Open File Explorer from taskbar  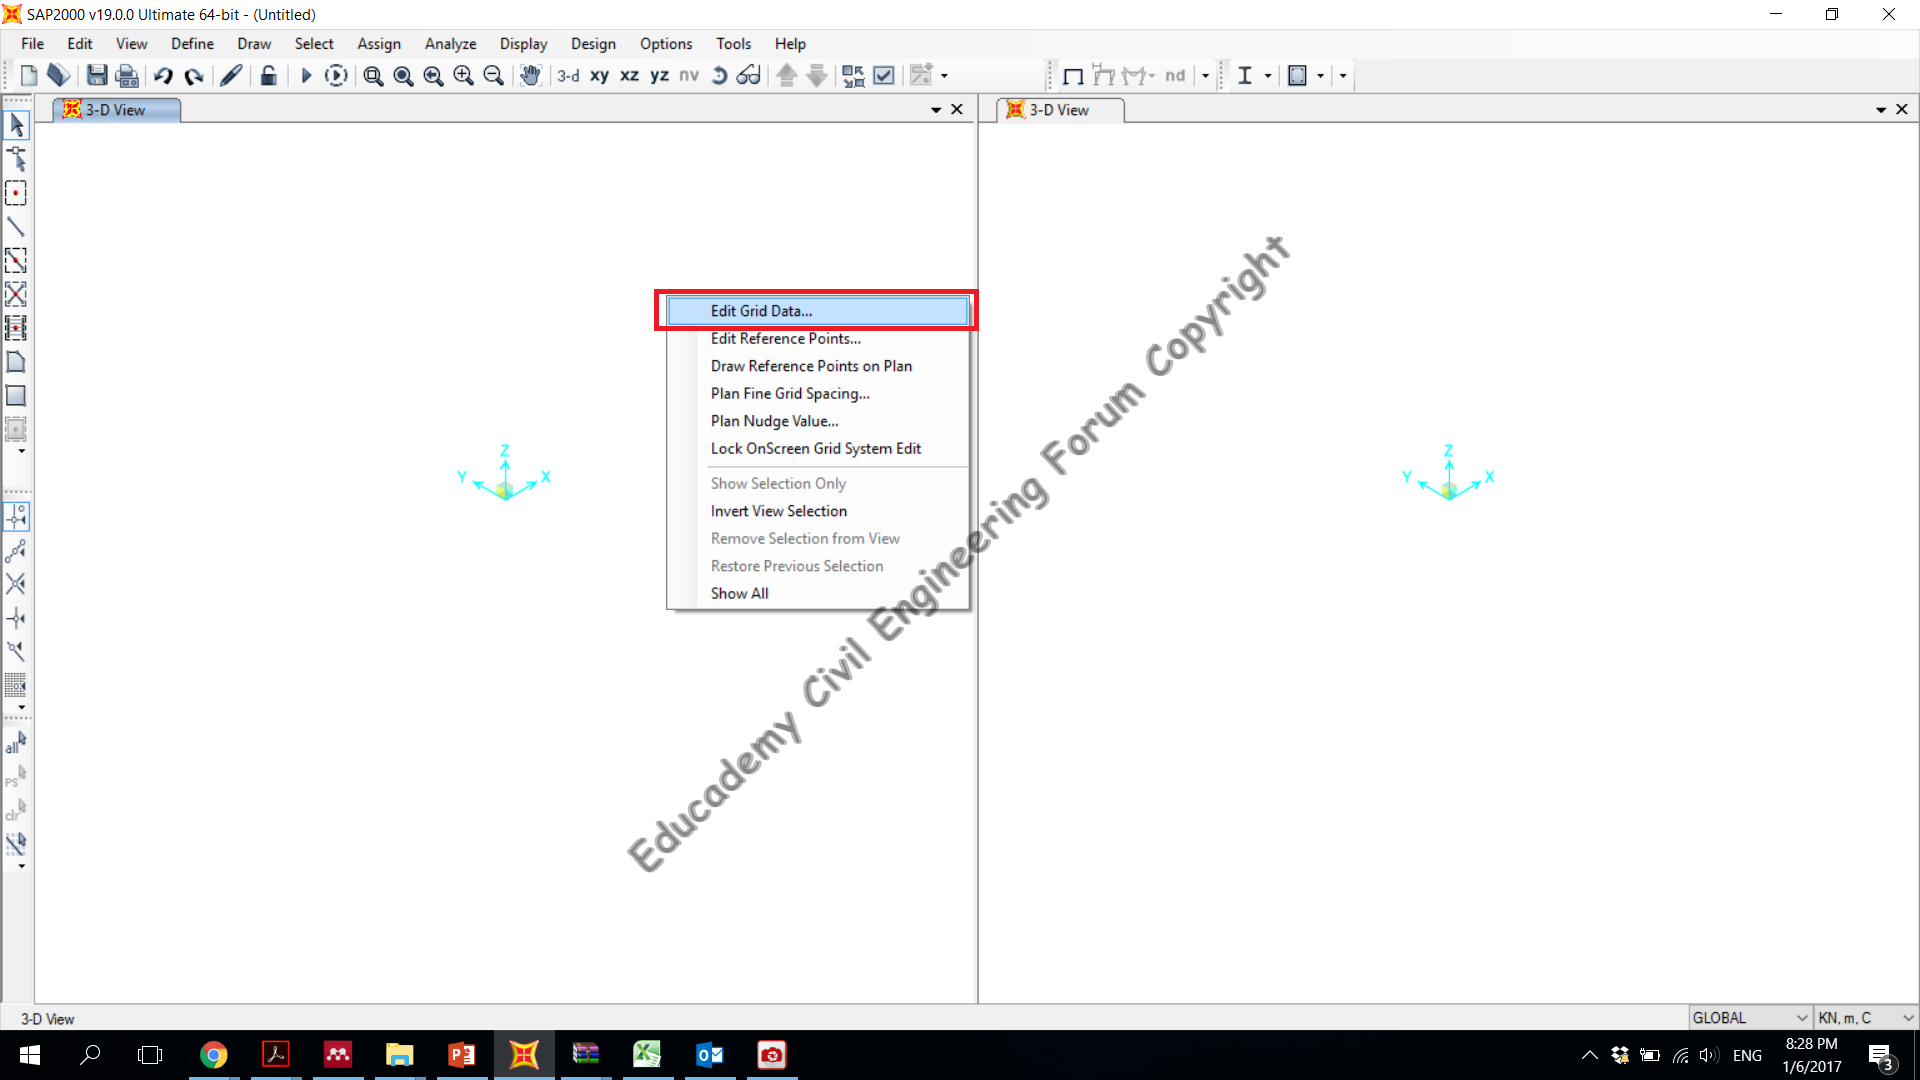(x=399, y=1055)
